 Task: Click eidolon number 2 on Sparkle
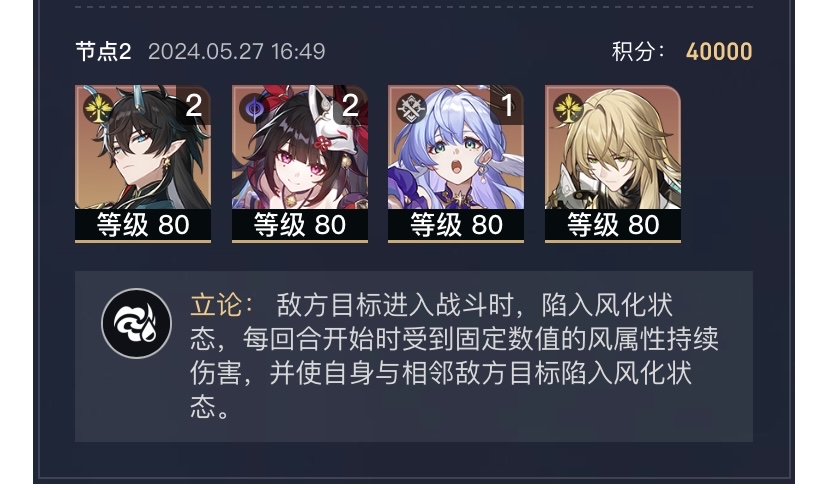coord(351,106)
